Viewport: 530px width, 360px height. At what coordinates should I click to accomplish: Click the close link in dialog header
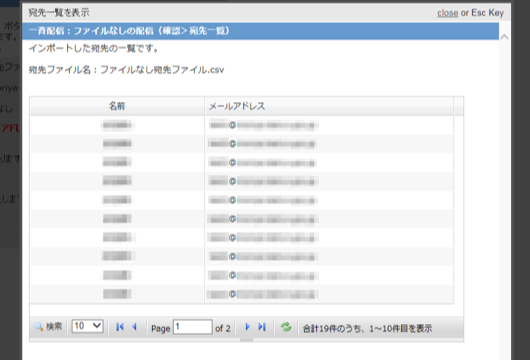(x=448, y=13)
